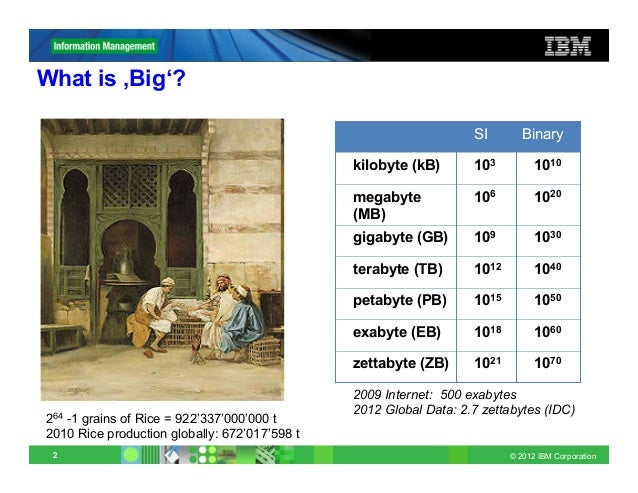Click the petabyte Binary value 10⁵⁰
638x493 pixels.
(x=548, y=300)
